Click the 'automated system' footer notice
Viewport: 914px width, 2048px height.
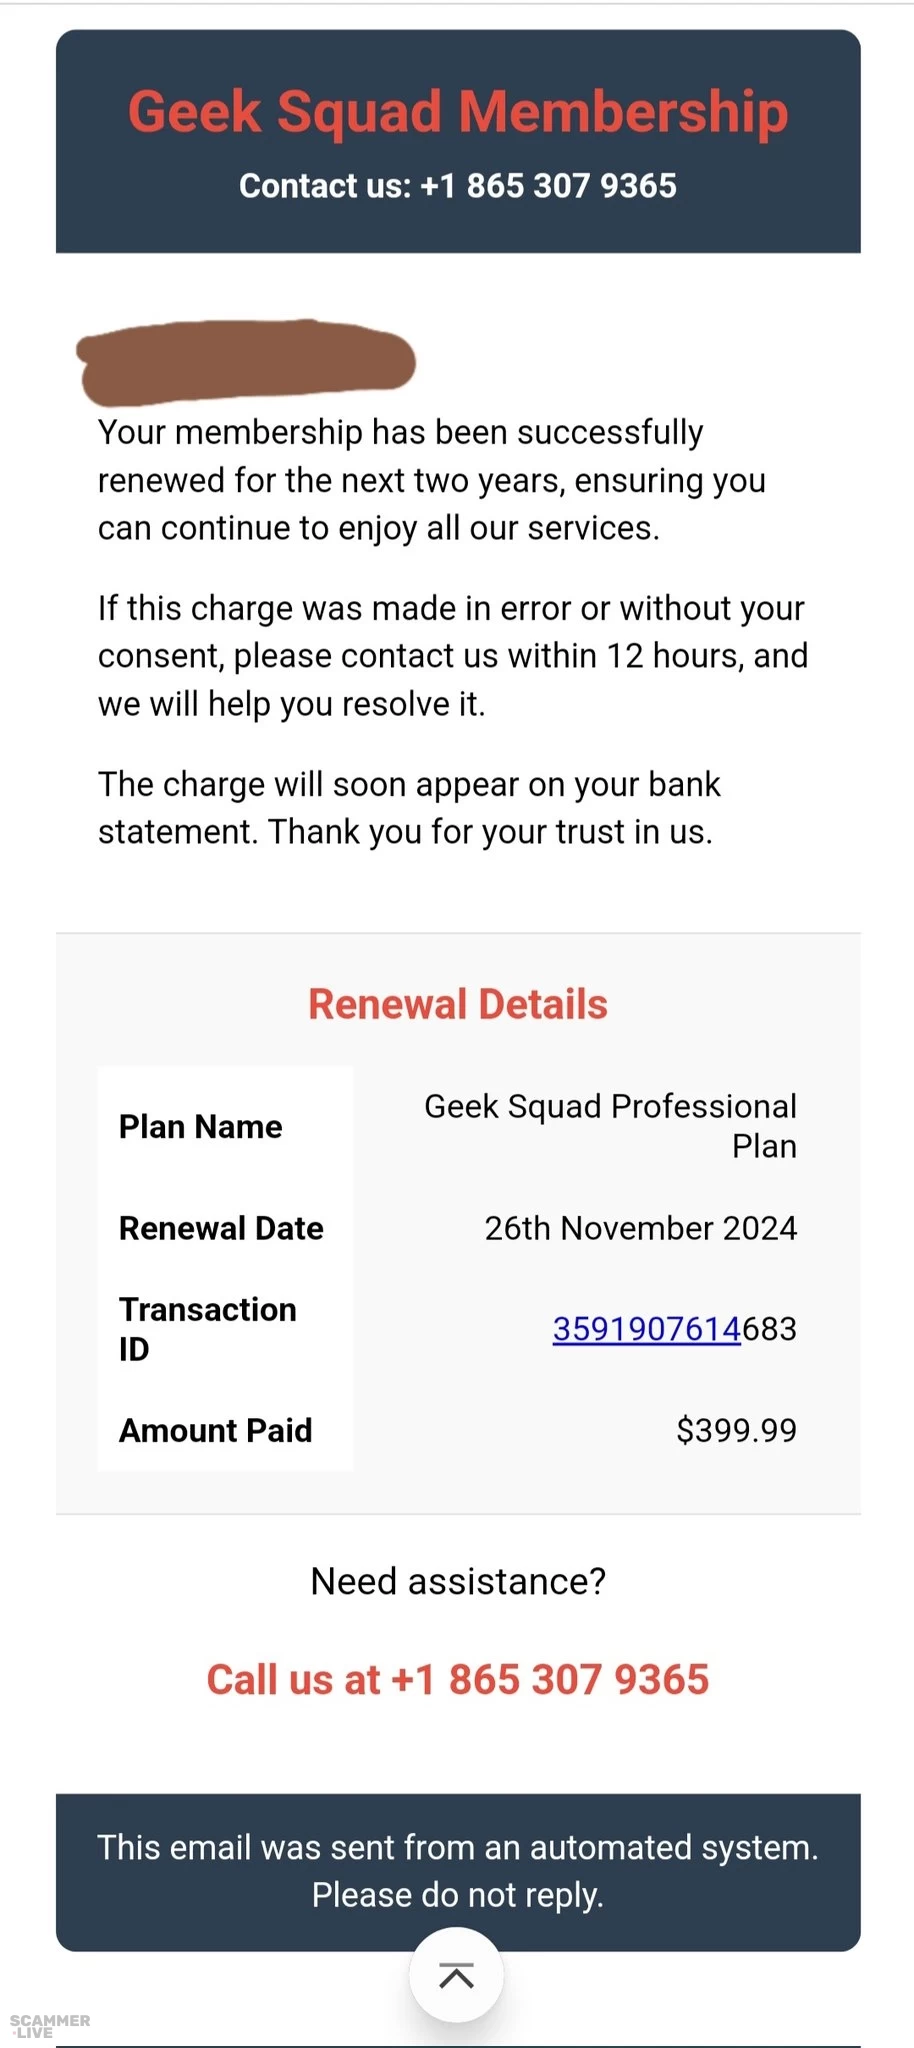[457, 1871]
